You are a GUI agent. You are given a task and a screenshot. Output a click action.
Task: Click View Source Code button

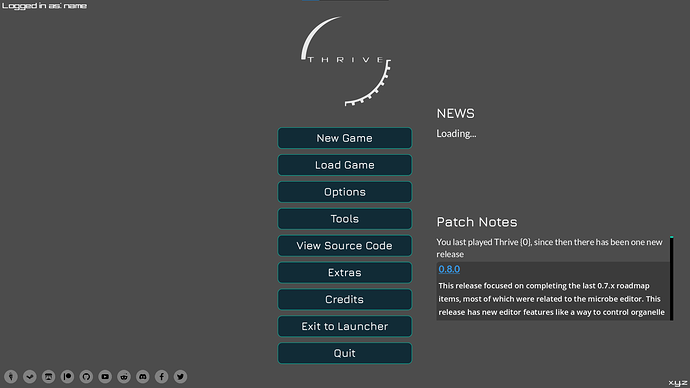pos(345,245)
